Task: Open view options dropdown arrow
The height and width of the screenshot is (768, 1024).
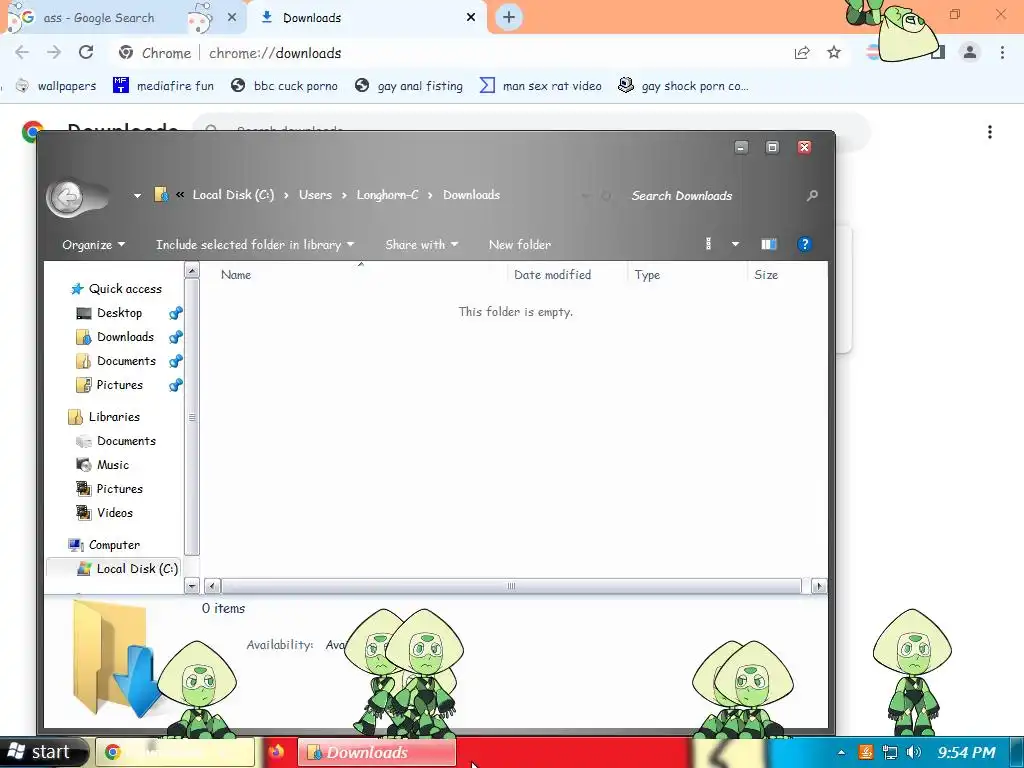Action: pos(735,244)
